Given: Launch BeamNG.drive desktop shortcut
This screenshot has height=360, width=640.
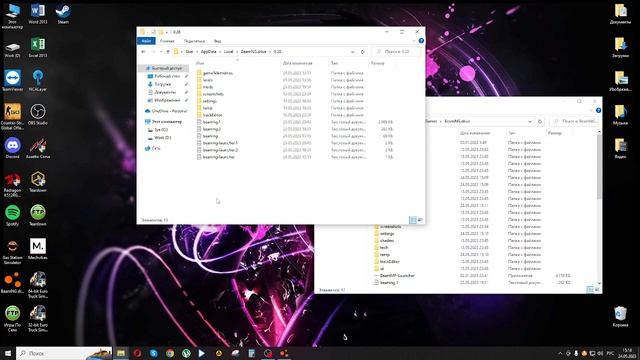Looking at the screenshot, I should [x=12, y=282].
